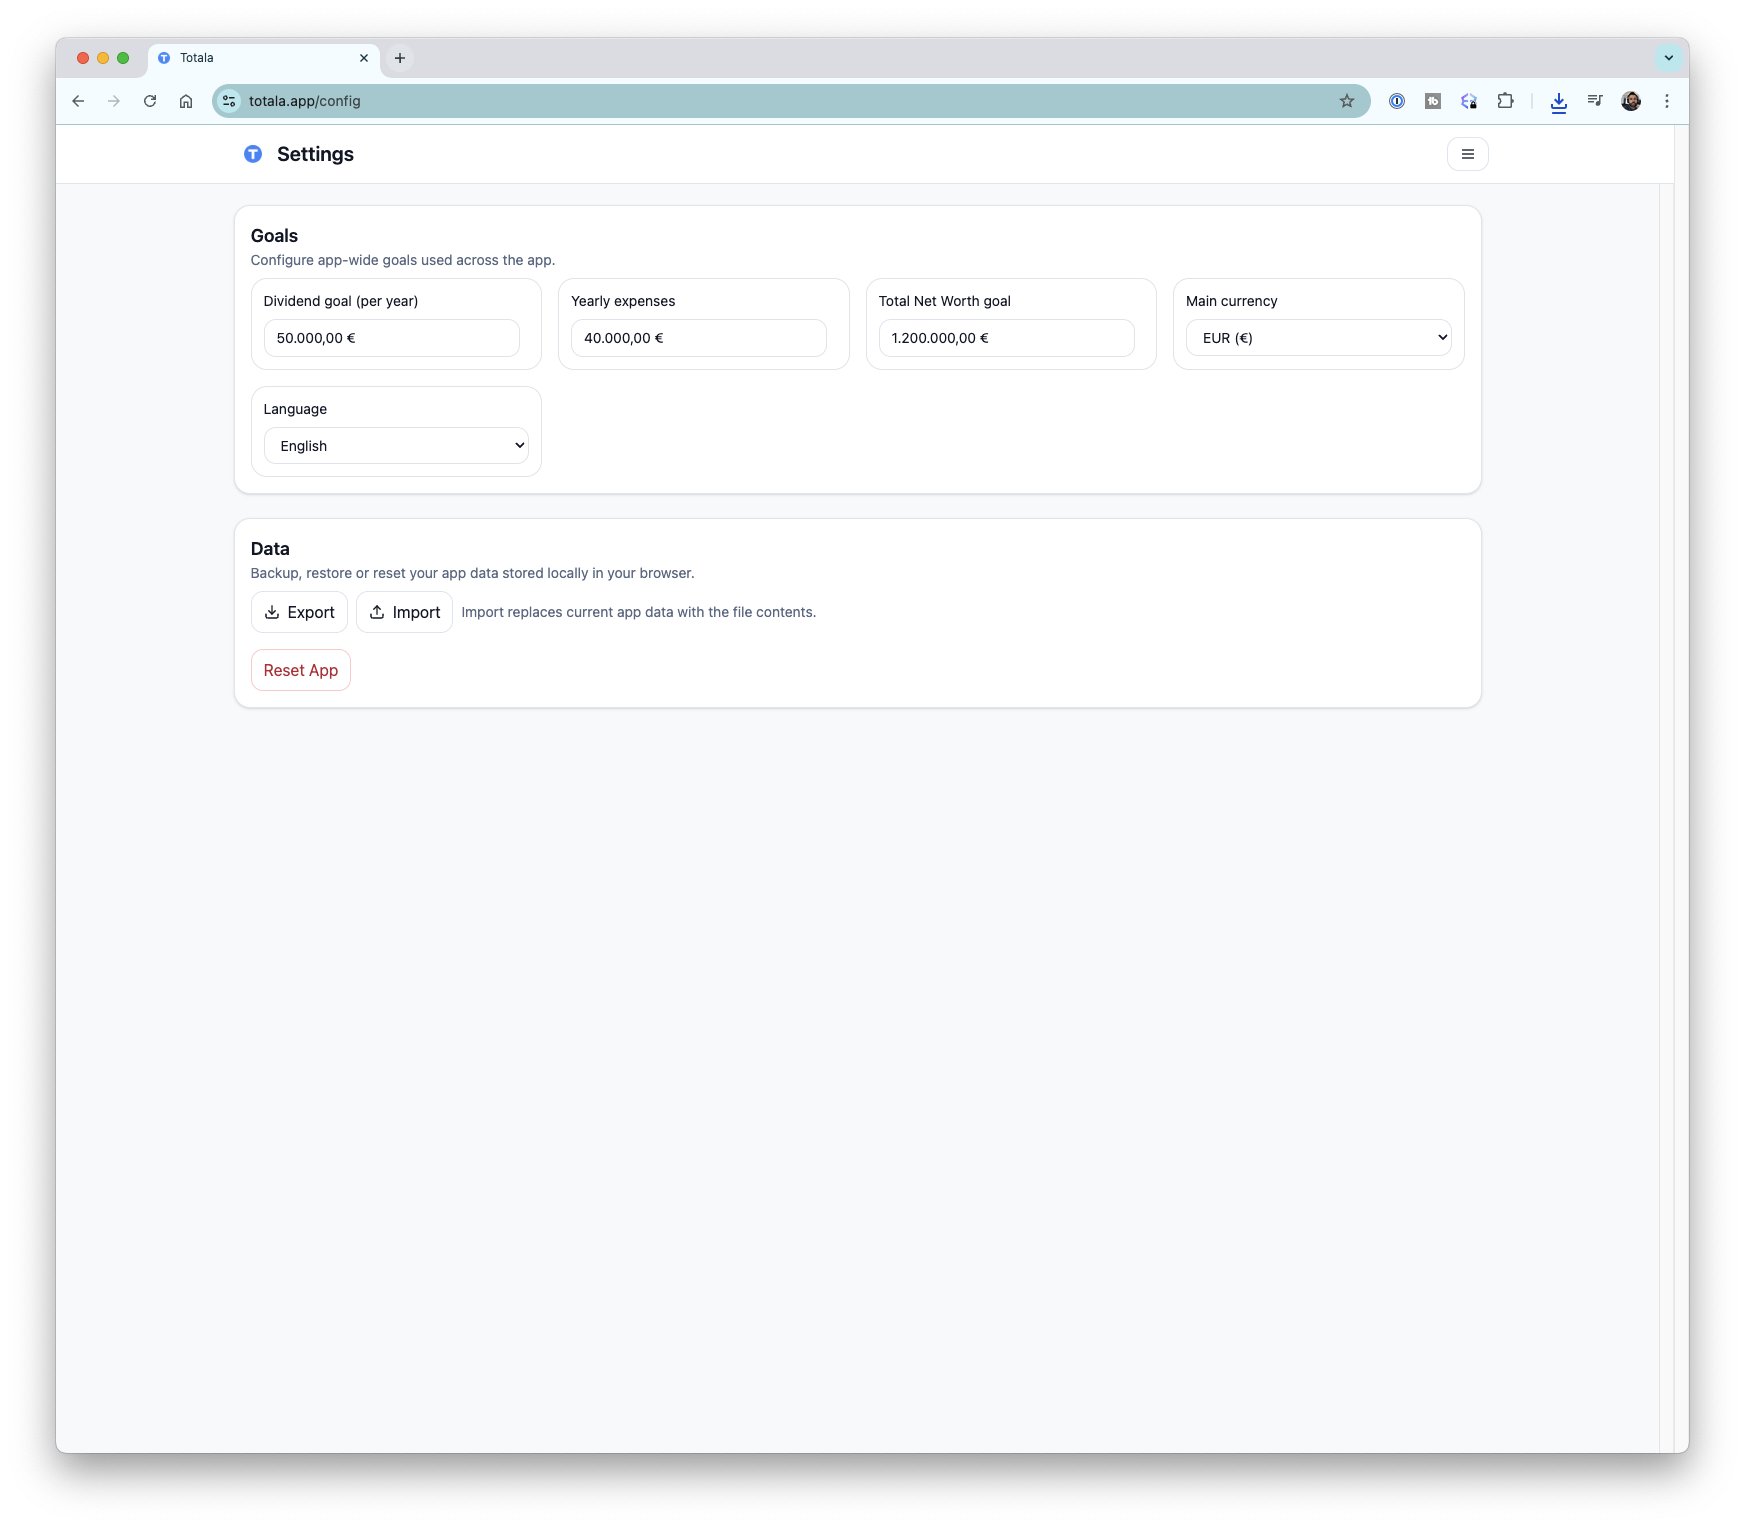The width and height of the screenshot is (1745, 1527).
Task: View site information icon in address bar
Action: [x=229, y=101]
